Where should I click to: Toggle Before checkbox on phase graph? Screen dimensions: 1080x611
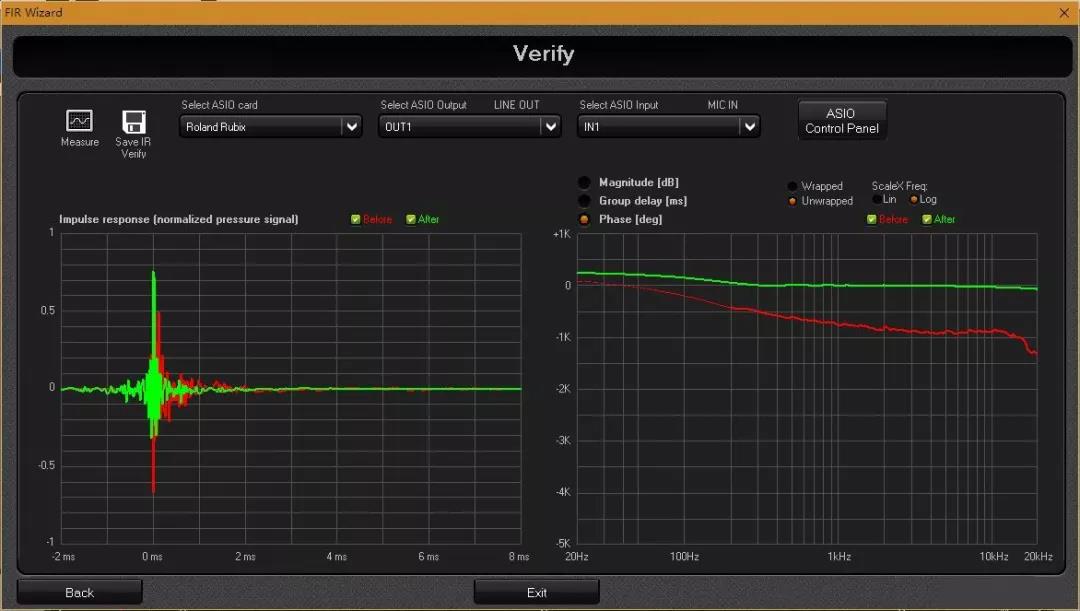pyautogui.click(x=872, y=219)
